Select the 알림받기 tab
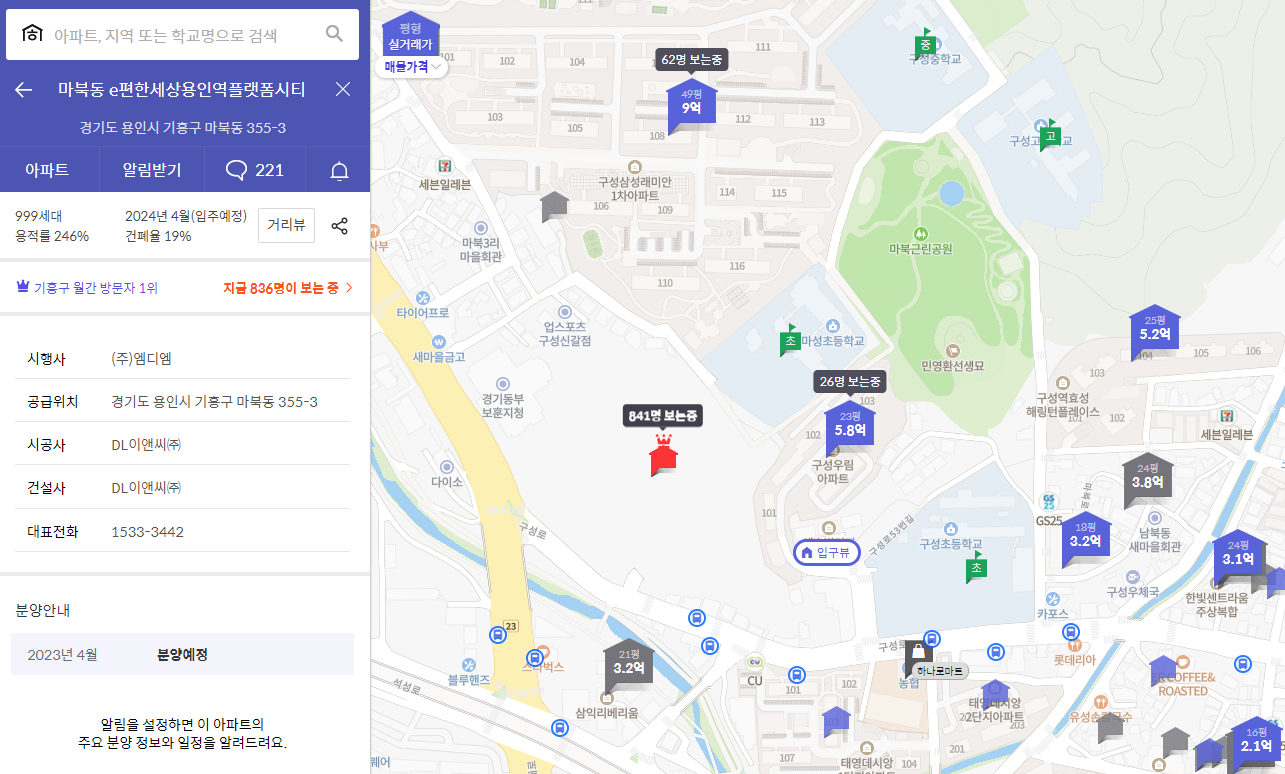 (152, 170)
